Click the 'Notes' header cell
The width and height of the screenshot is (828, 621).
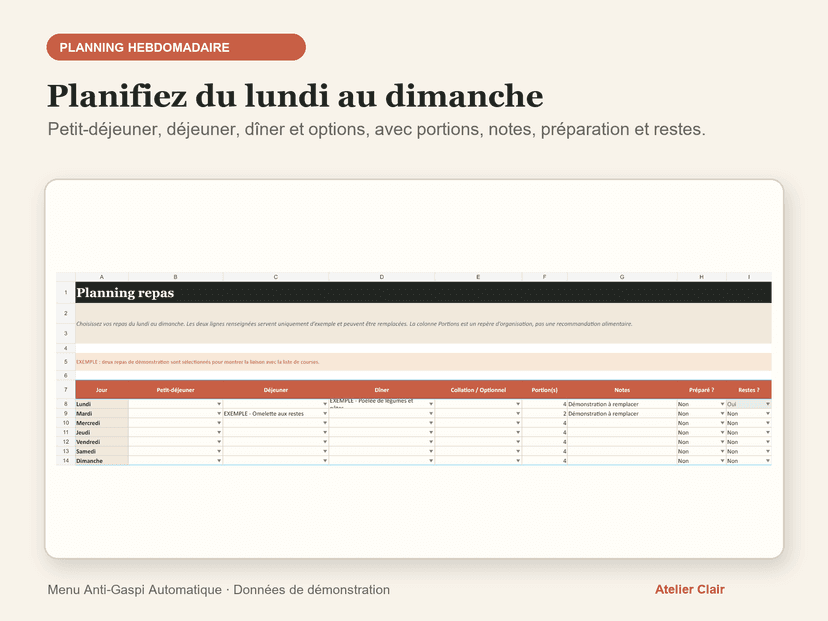(622, 390)
